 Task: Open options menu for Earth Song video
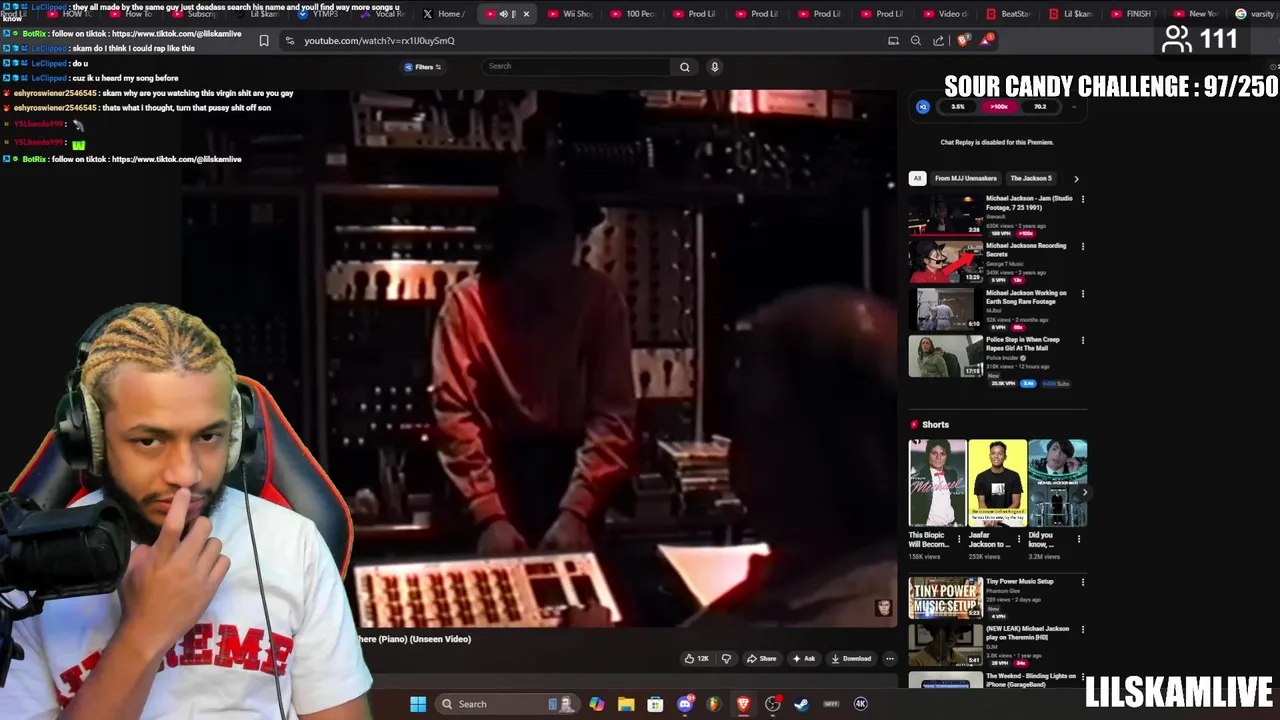(1083, 294)
